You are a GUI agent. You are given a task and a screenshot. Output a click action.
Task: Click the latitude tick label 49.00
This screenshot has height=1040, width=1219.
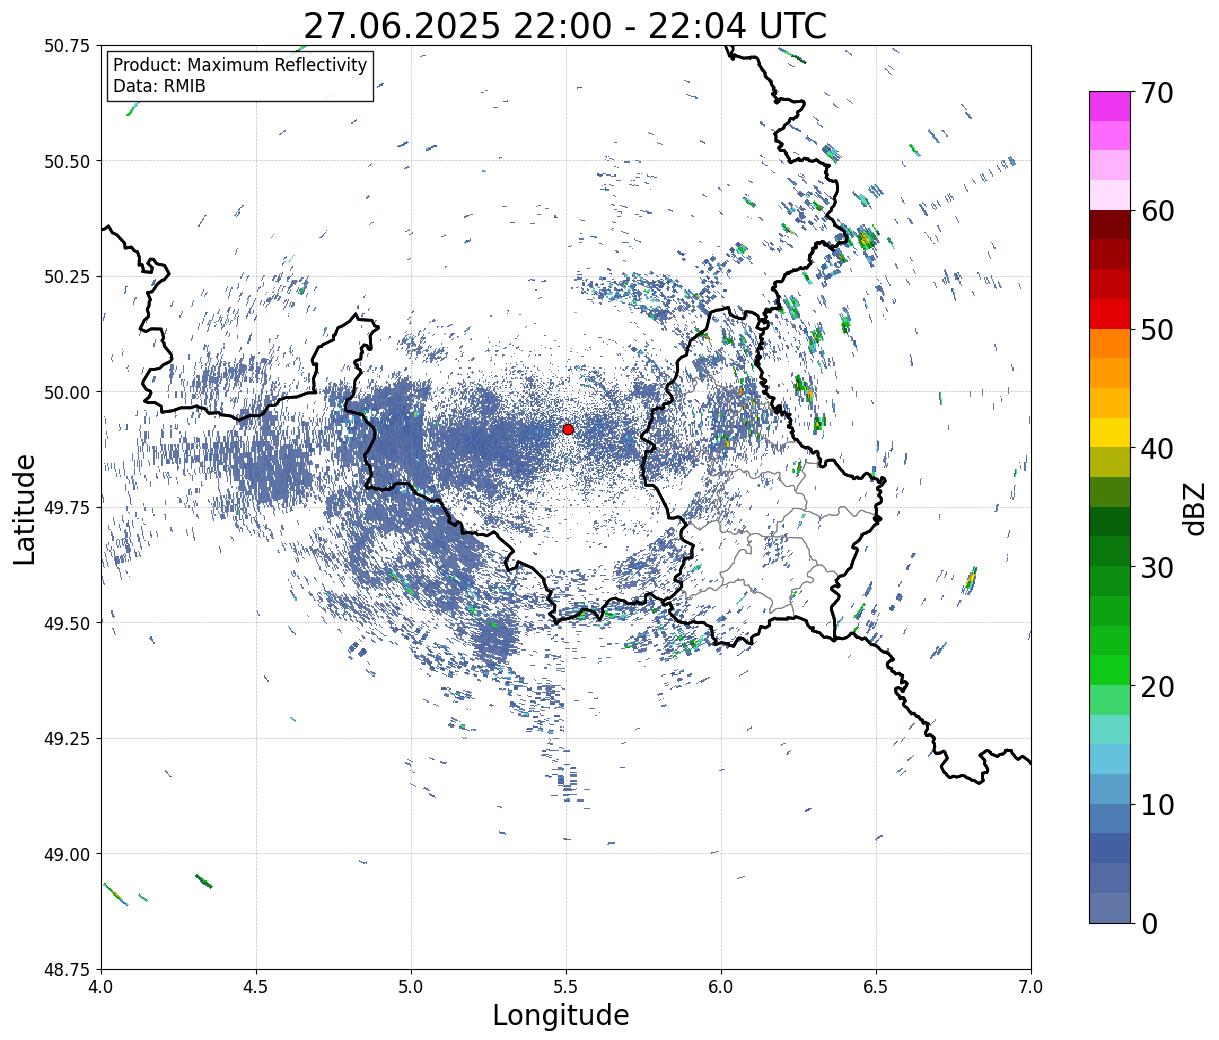[x=66, y=854]
